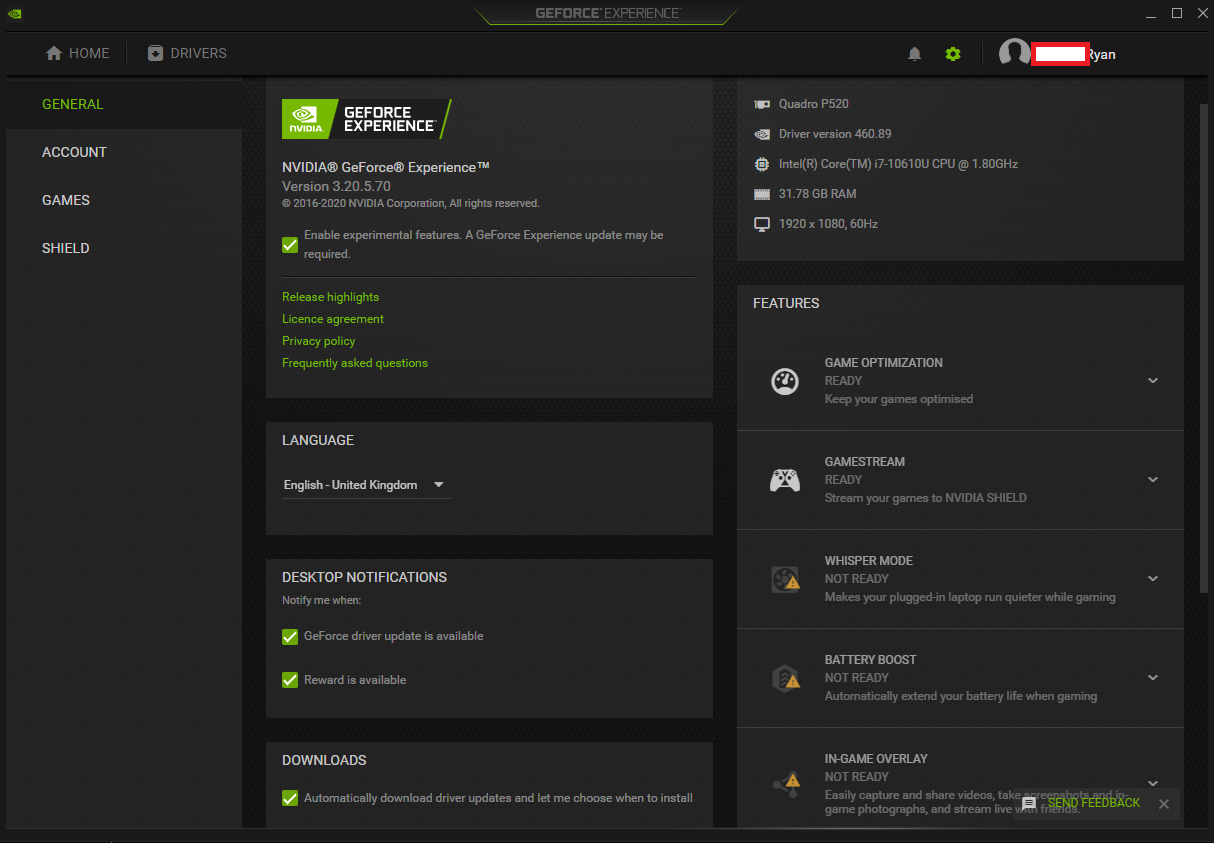1214x843 pixels.
Task: Switch to the Drivers tab
Action: [187, 54]
